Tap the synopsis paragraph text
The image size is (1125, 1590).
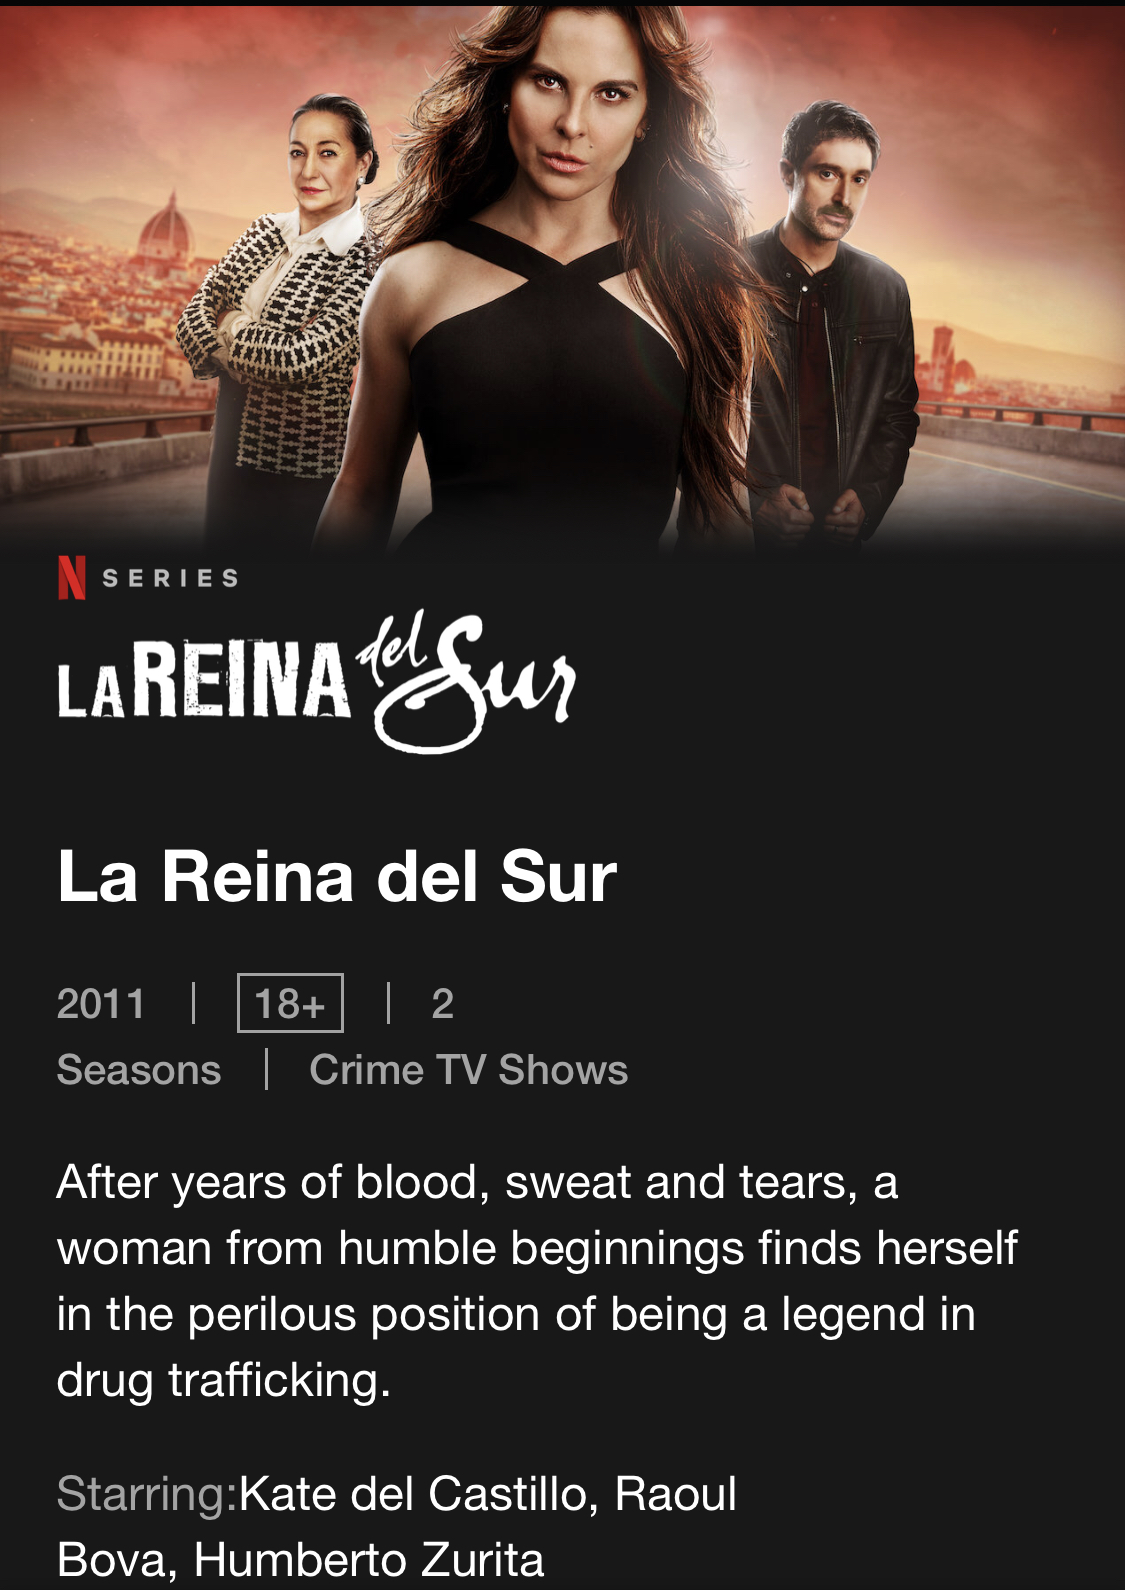537,1281
